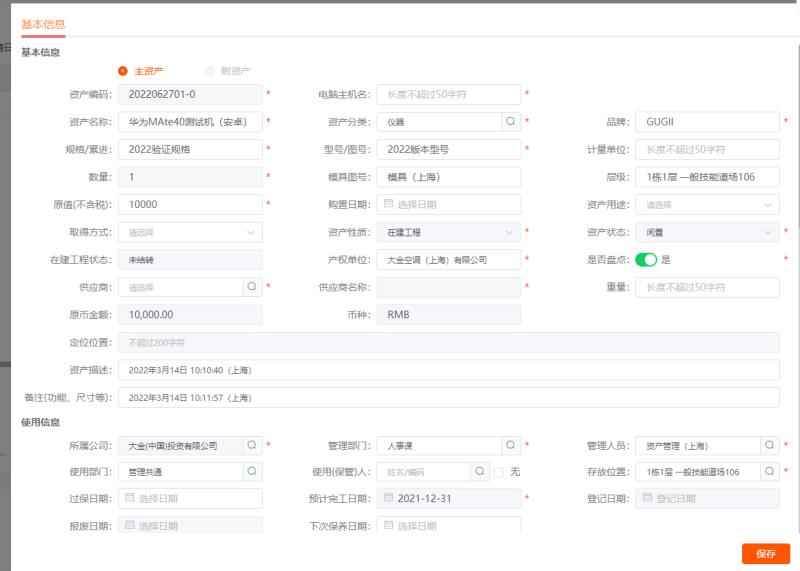Click the 电脑主机名 input field
The width and height of the screenshot is (800, 571).
click(x=448, y=95)
